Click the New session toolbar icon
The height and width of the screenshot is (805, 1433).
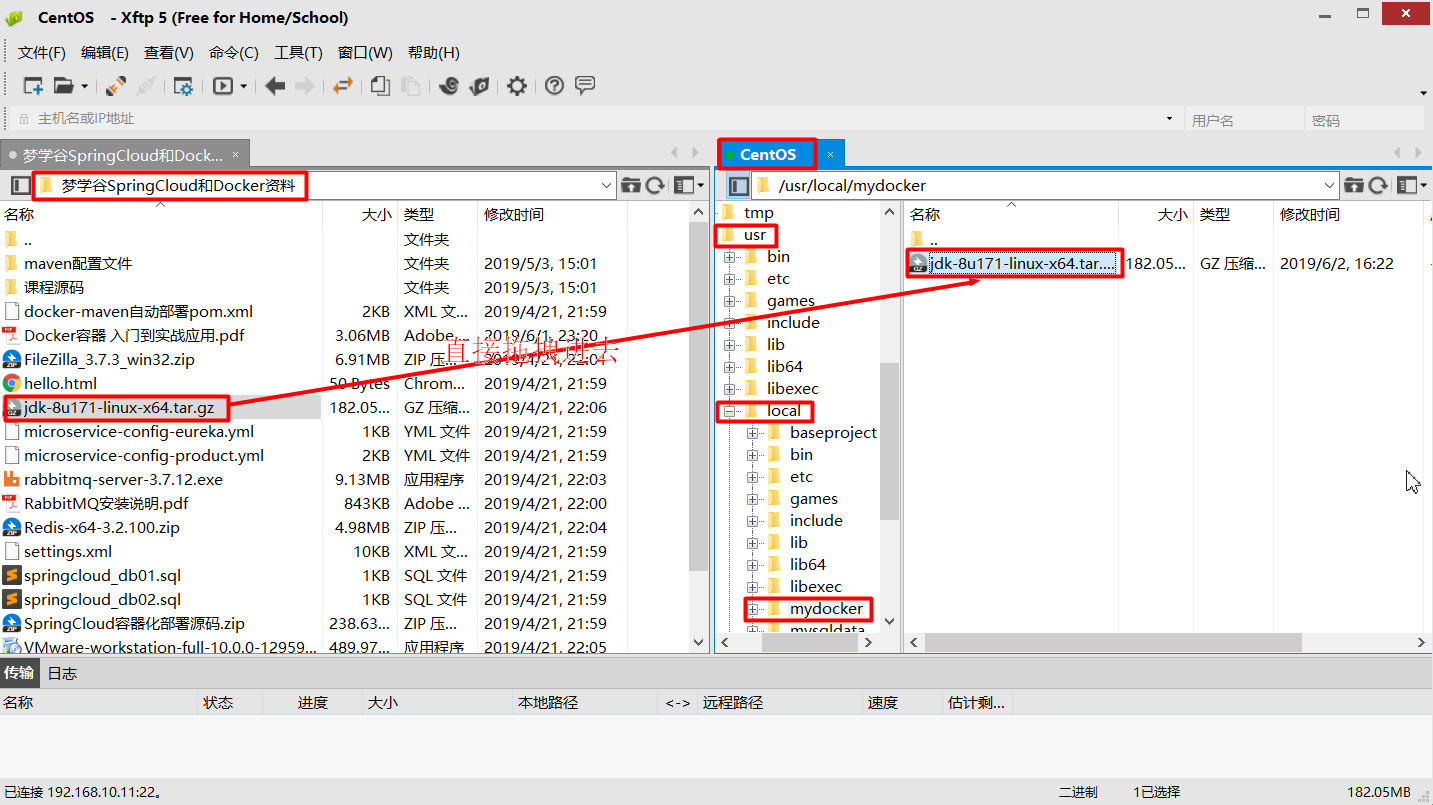pos(33,86)
